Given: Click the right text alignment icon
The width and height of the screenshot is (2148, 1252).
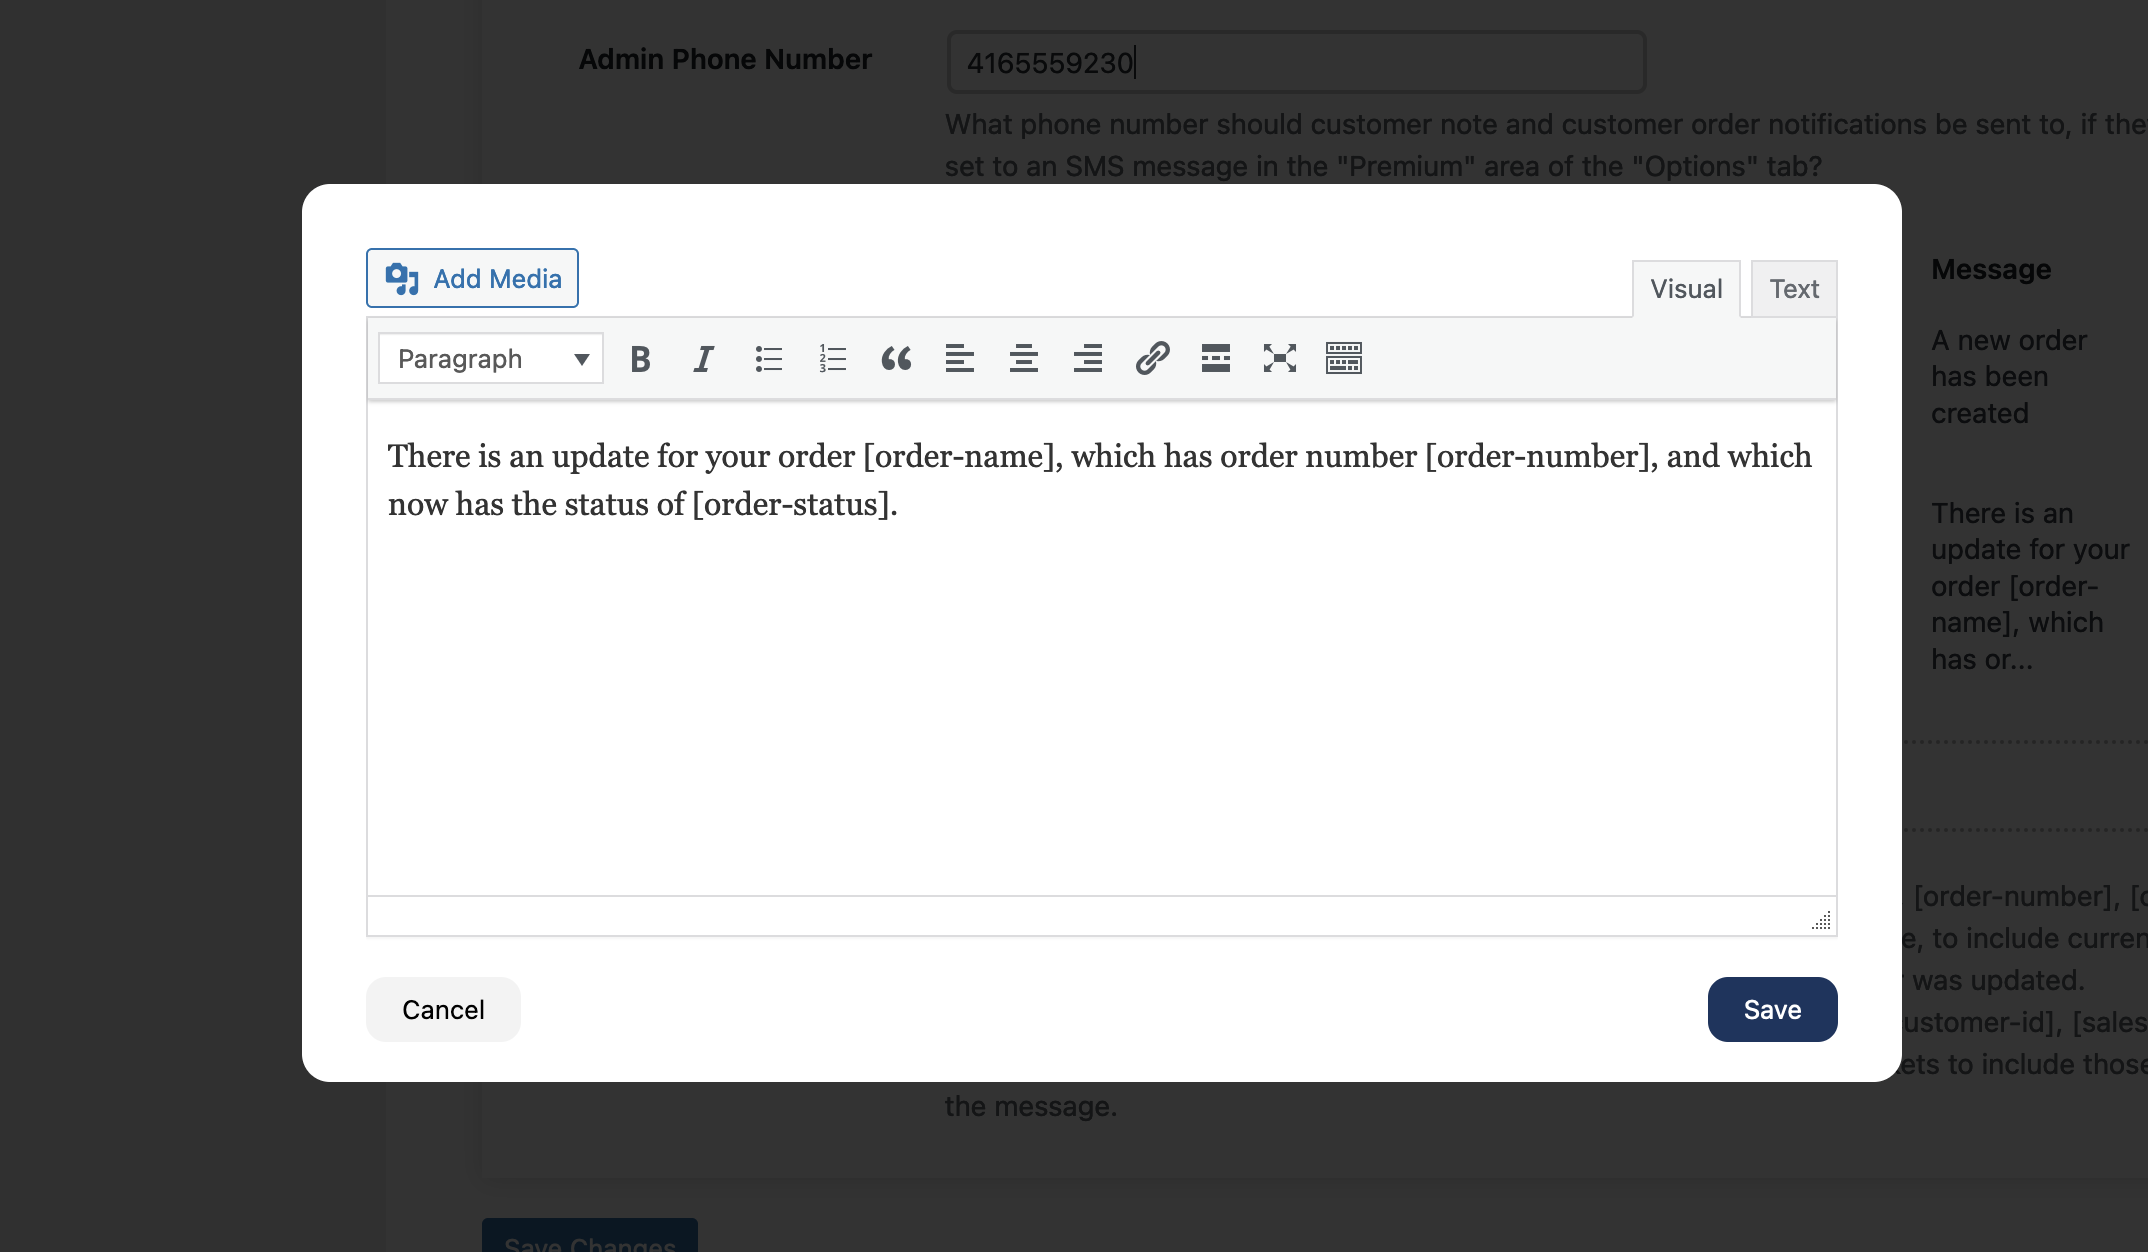Looking at the screenshot, I should [1087, 358].
